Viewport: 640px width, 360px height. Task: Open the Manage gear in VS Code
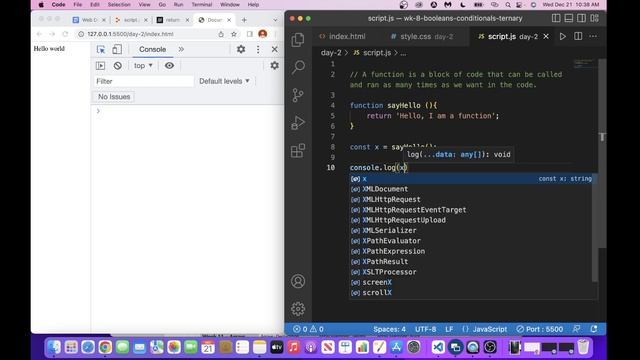pos(298,309)
